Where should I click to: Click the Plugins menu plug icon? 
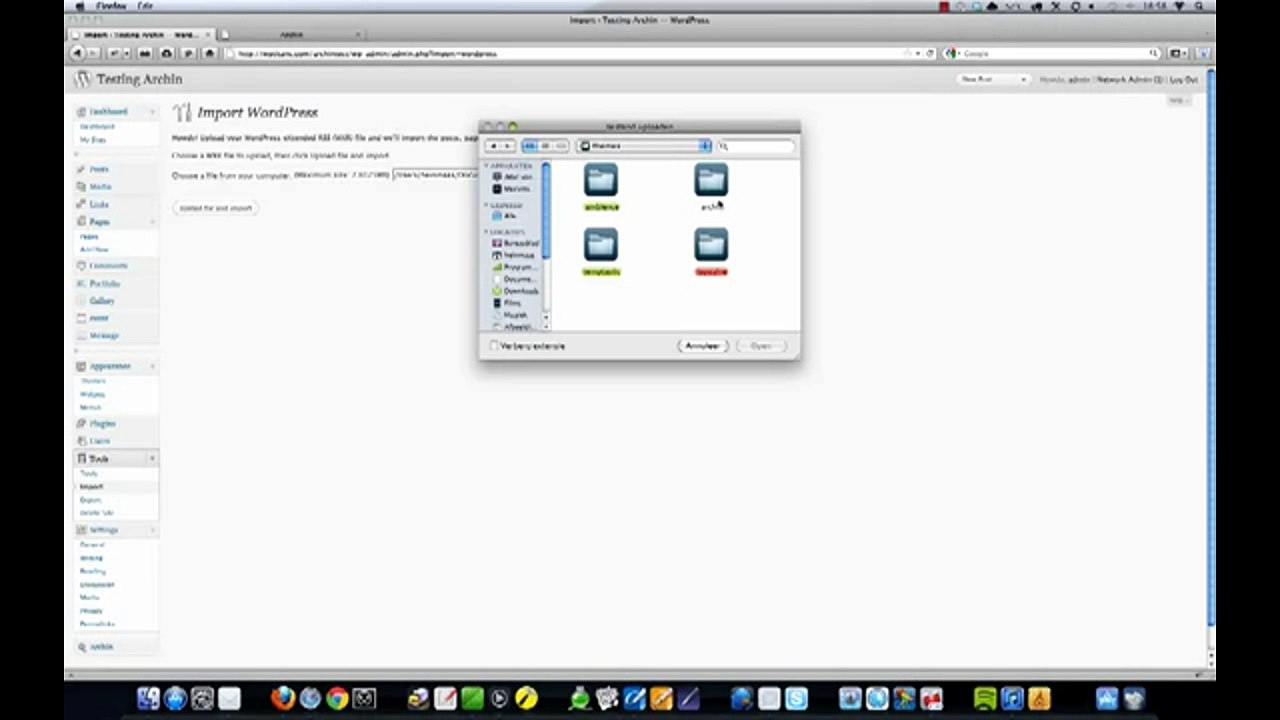tap(82, 423)
